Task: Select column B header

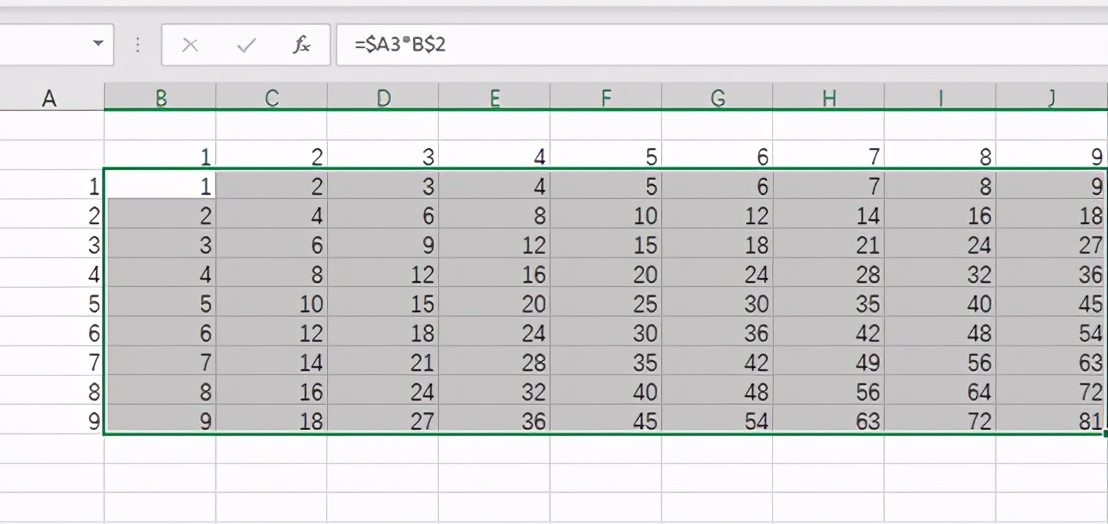Action: (x=160, y=98)
